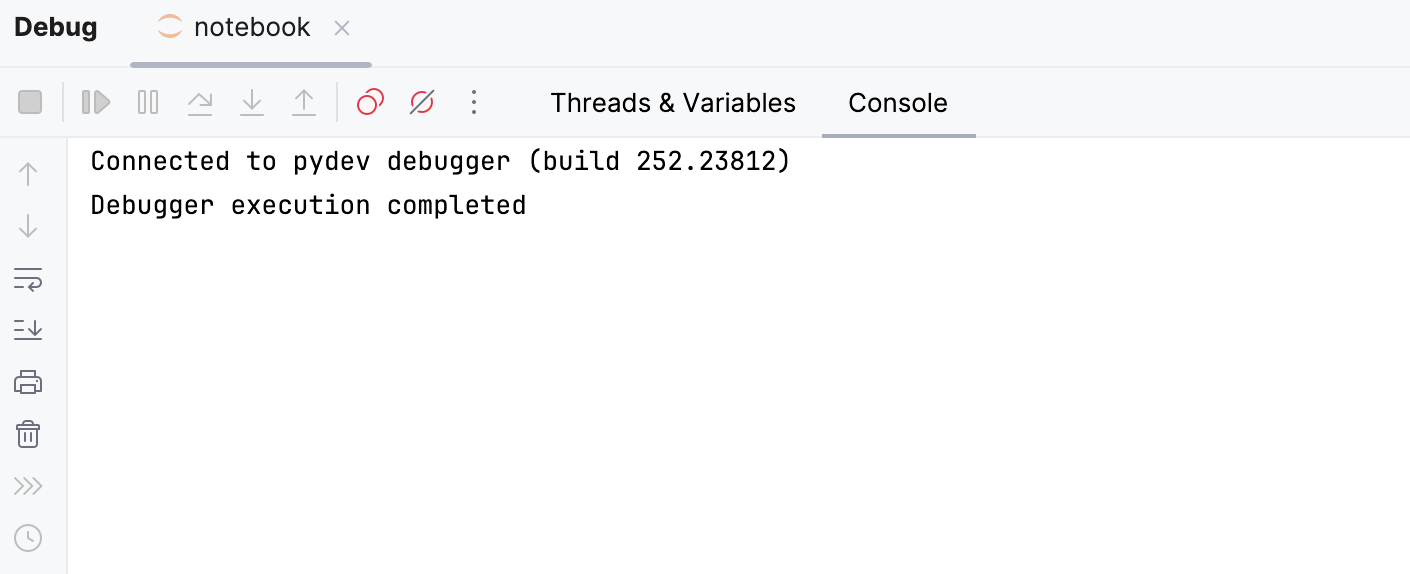Select the notebook debug session tab
This screenshot has width=1410, height=574.
pos(251,28)
